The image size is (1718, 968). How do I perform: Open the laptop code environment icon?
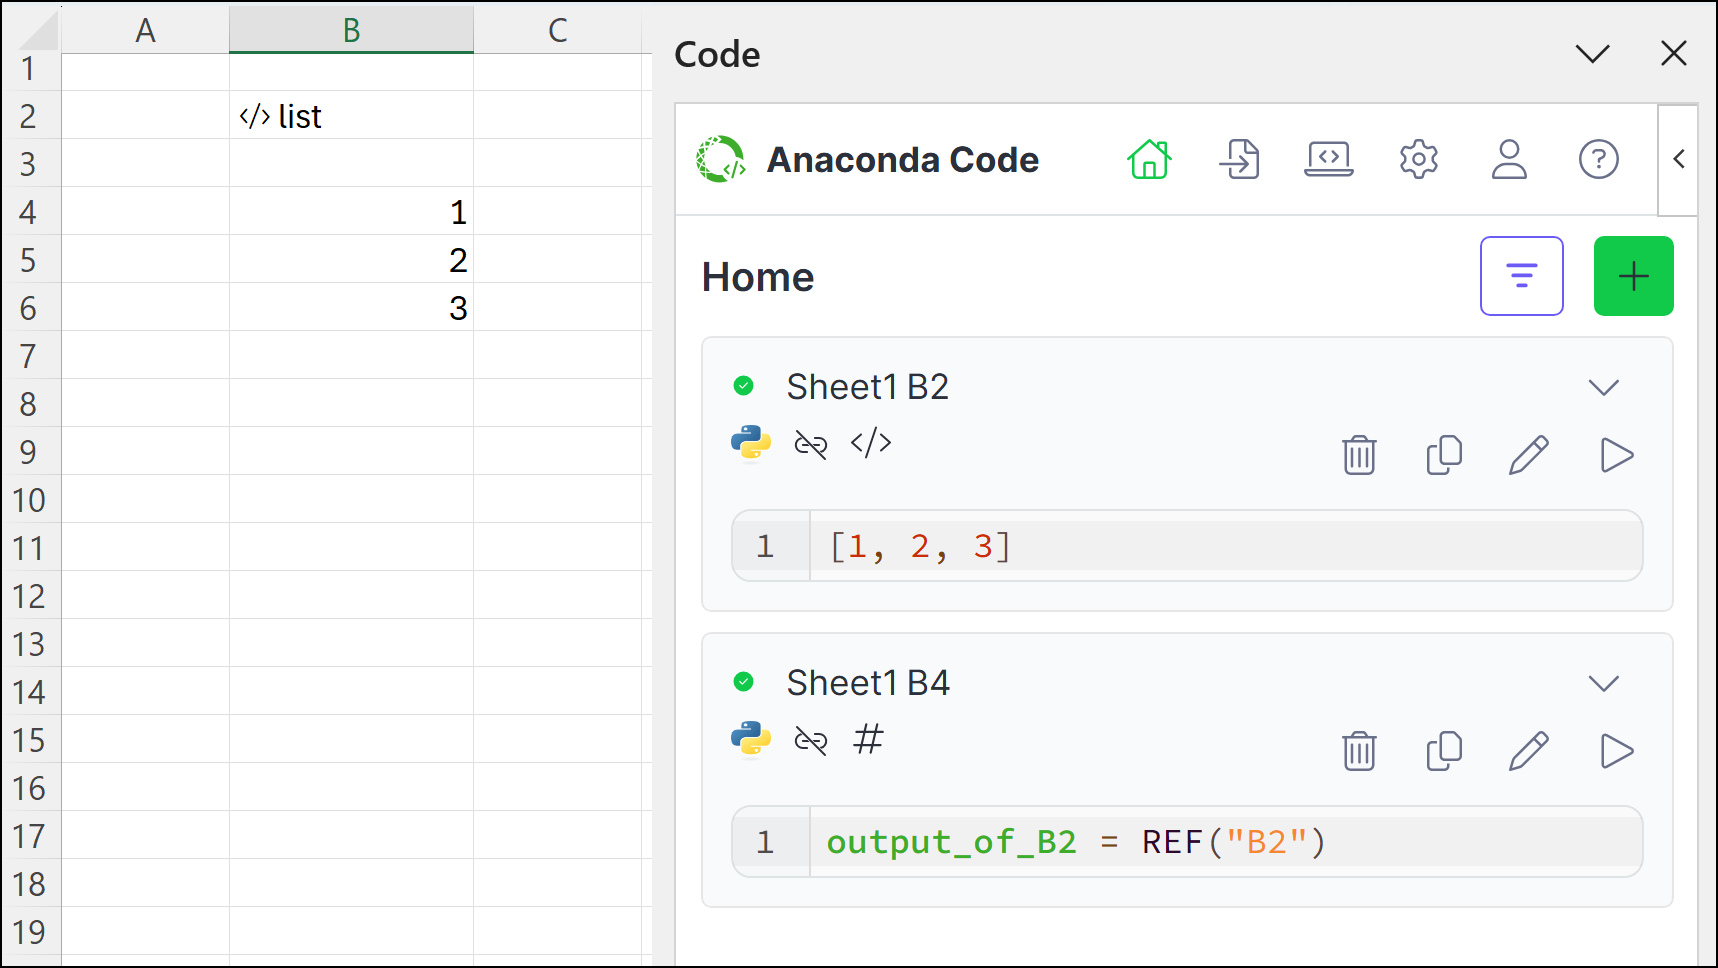click(1329, 159)
